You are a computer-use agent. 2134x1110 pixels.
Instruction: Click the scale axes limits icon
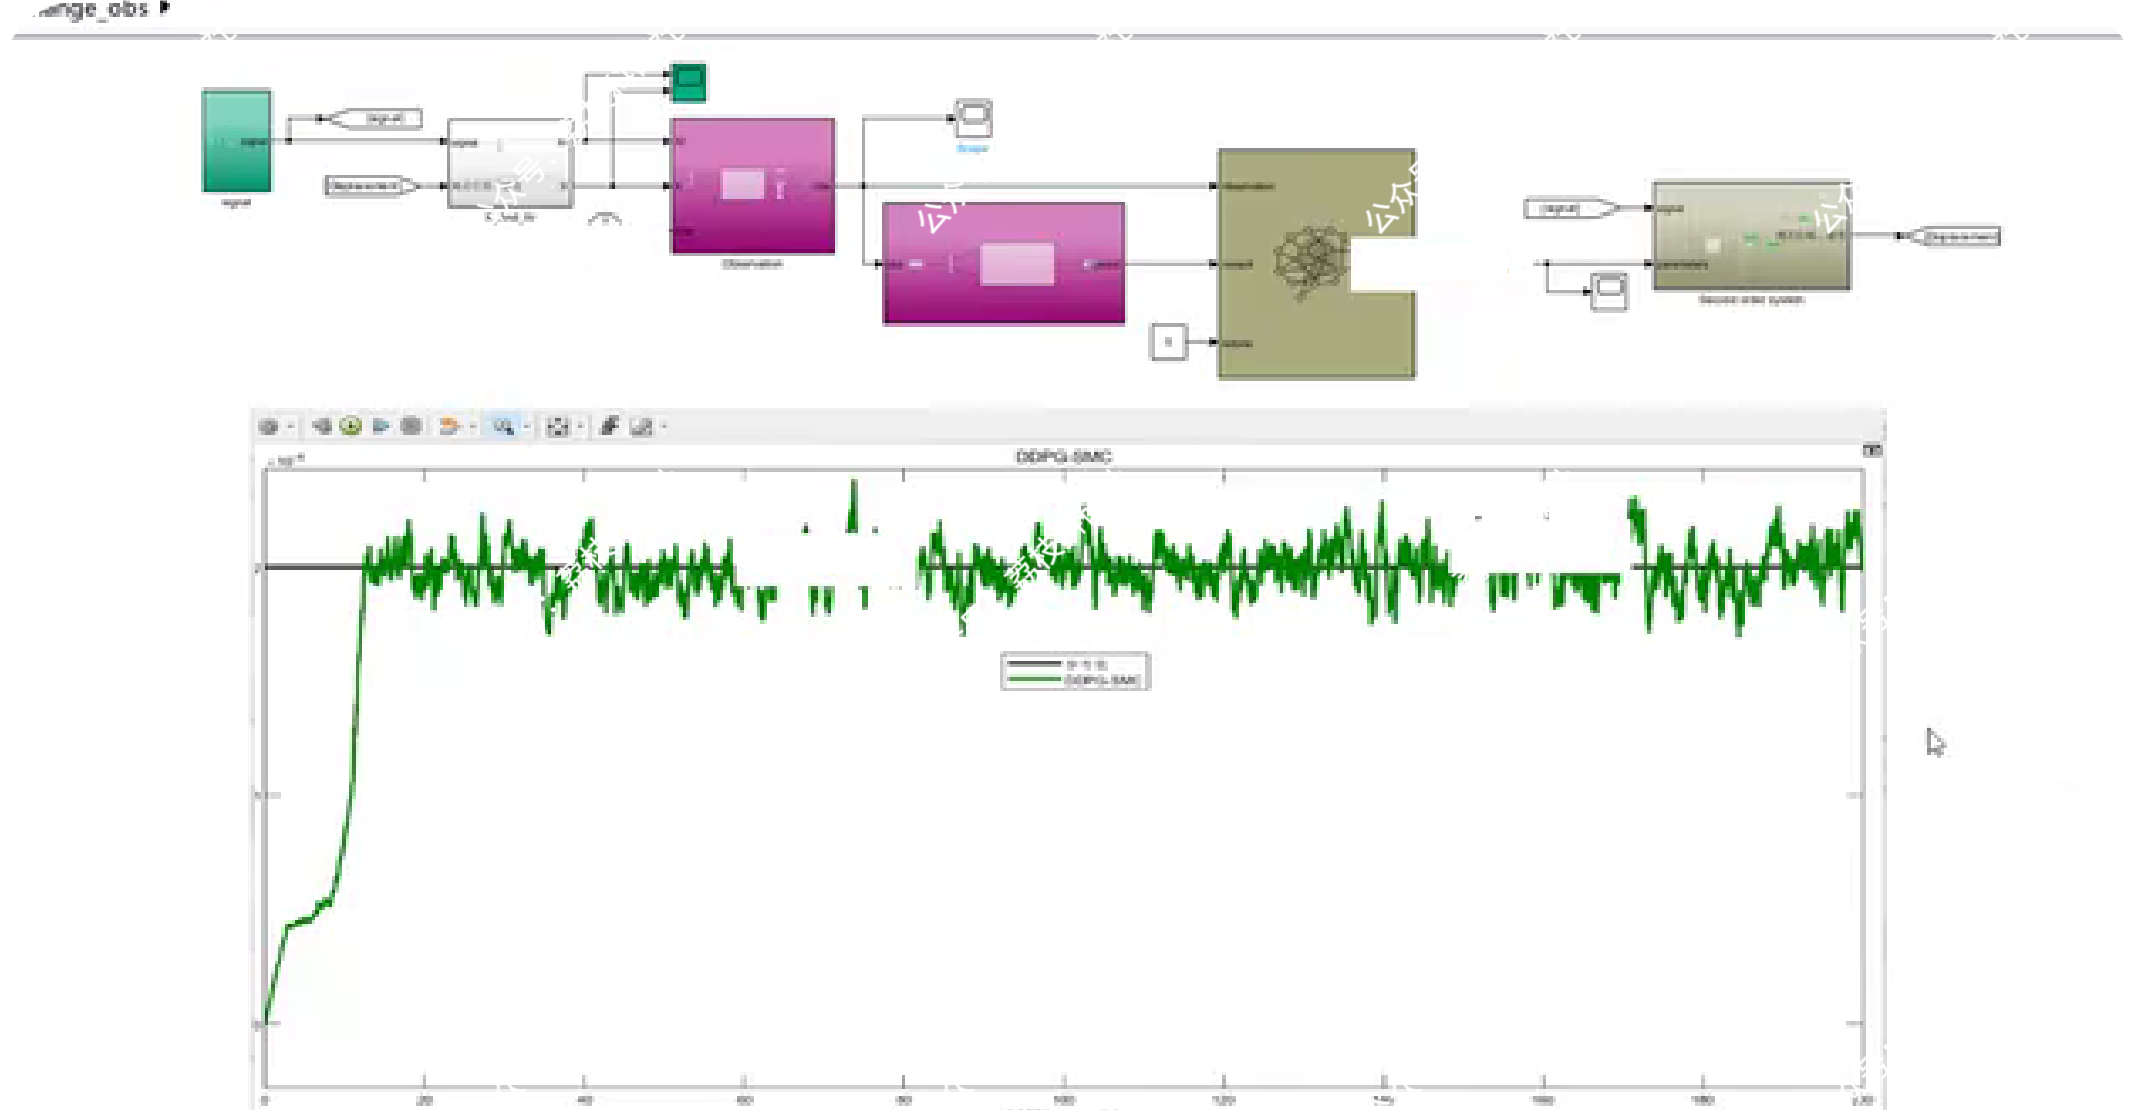click(x=557, y=427)
